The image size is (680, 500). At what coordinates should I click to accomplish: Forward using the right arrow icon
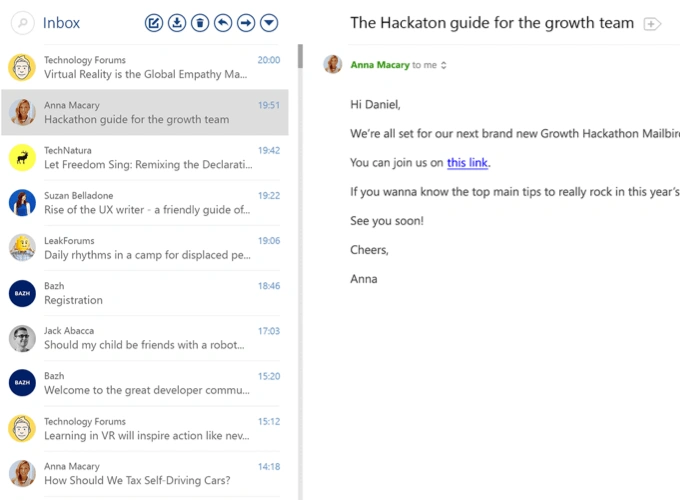click(x=246, y=23)
